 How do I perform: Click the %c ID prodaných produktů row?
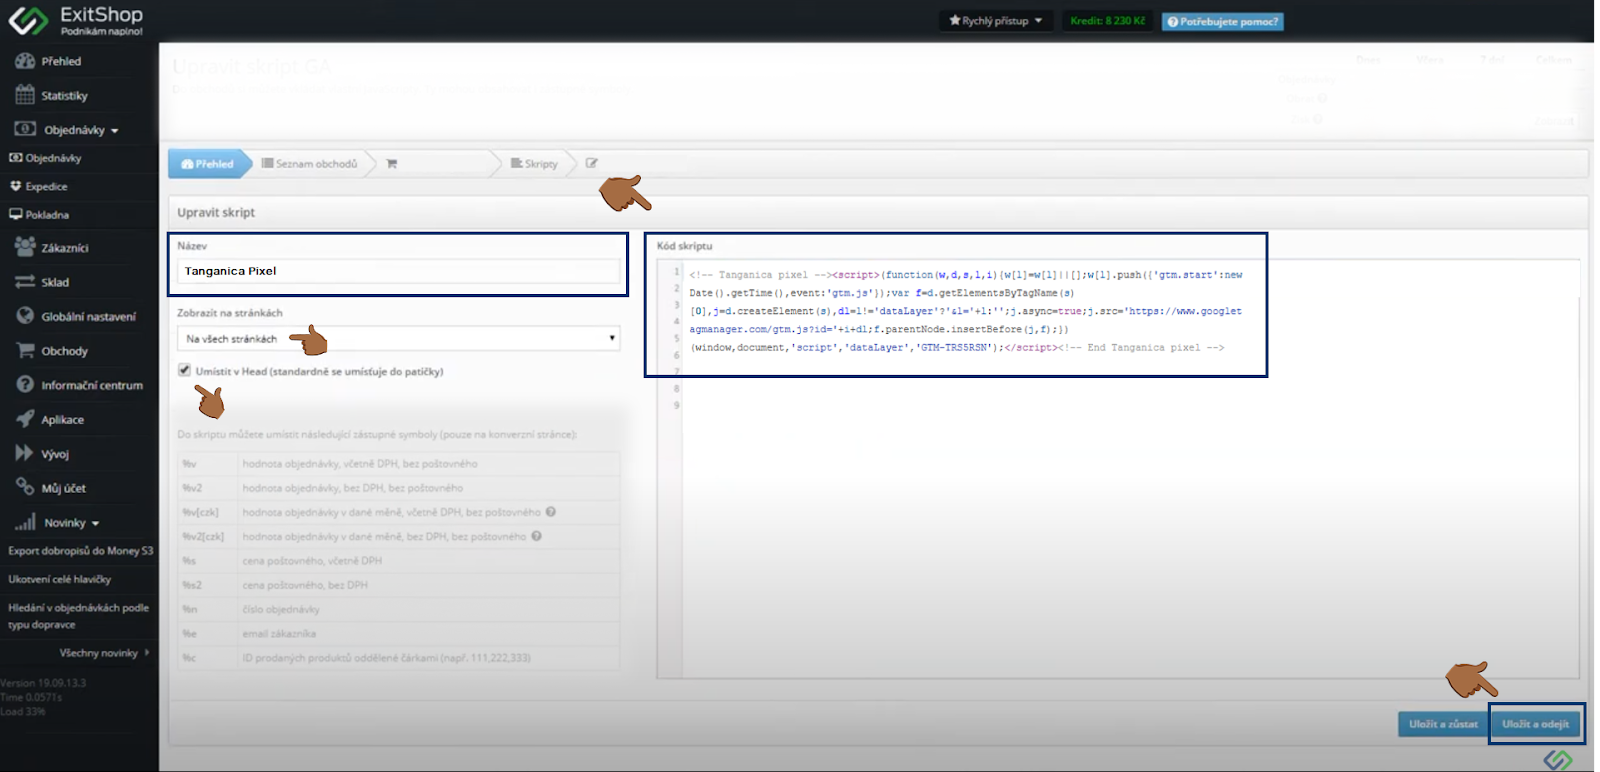[398, 658]
